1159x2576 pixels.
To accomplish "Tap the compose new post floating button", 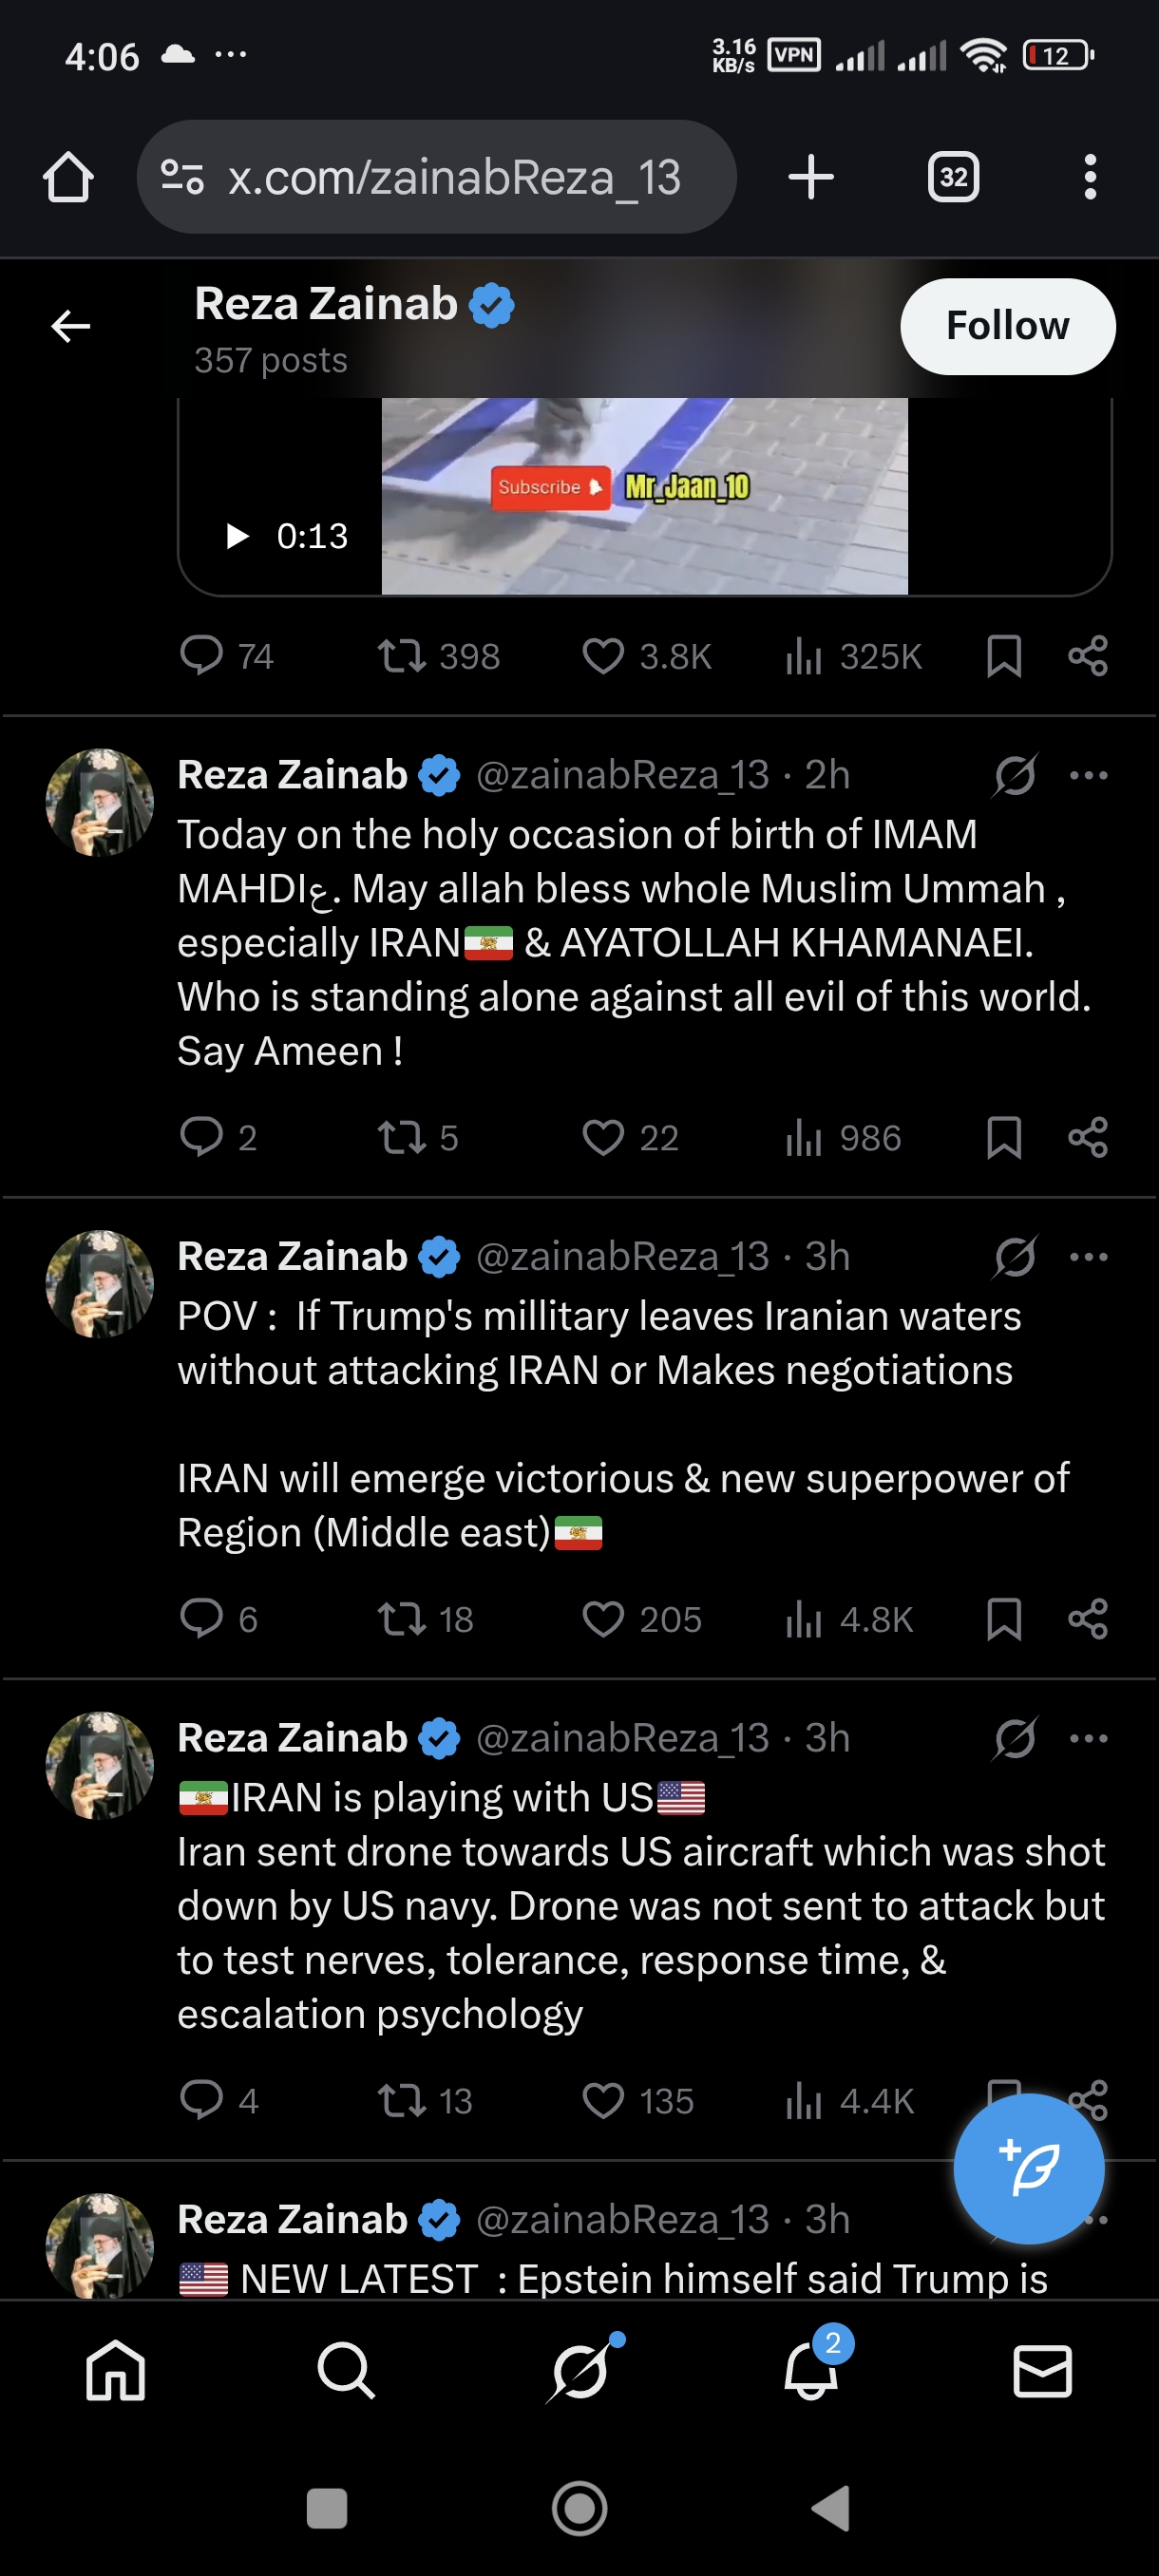I will 1028,2169.
